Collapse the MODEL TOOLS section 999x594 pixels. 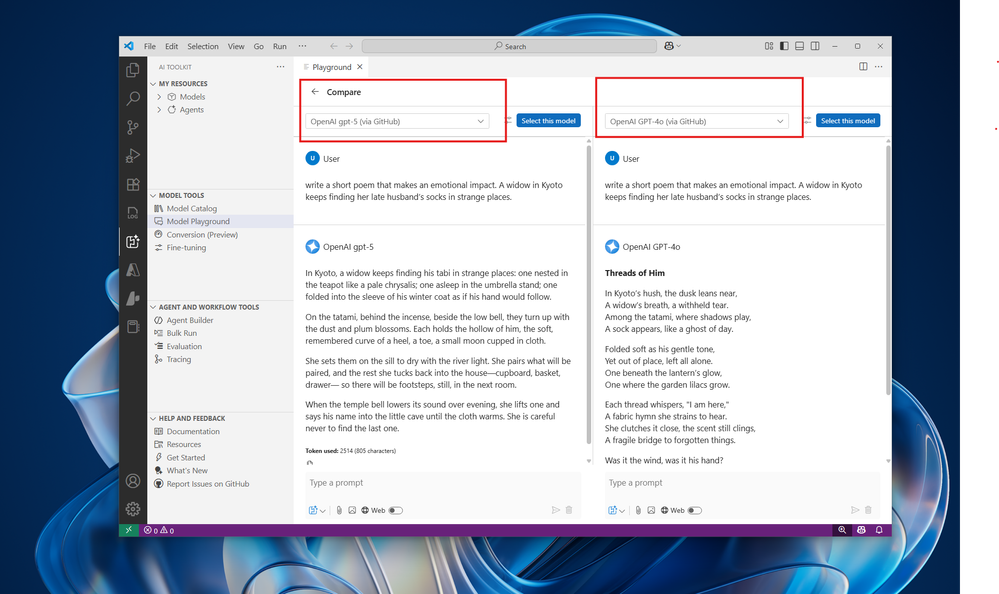tap(153, 195)
